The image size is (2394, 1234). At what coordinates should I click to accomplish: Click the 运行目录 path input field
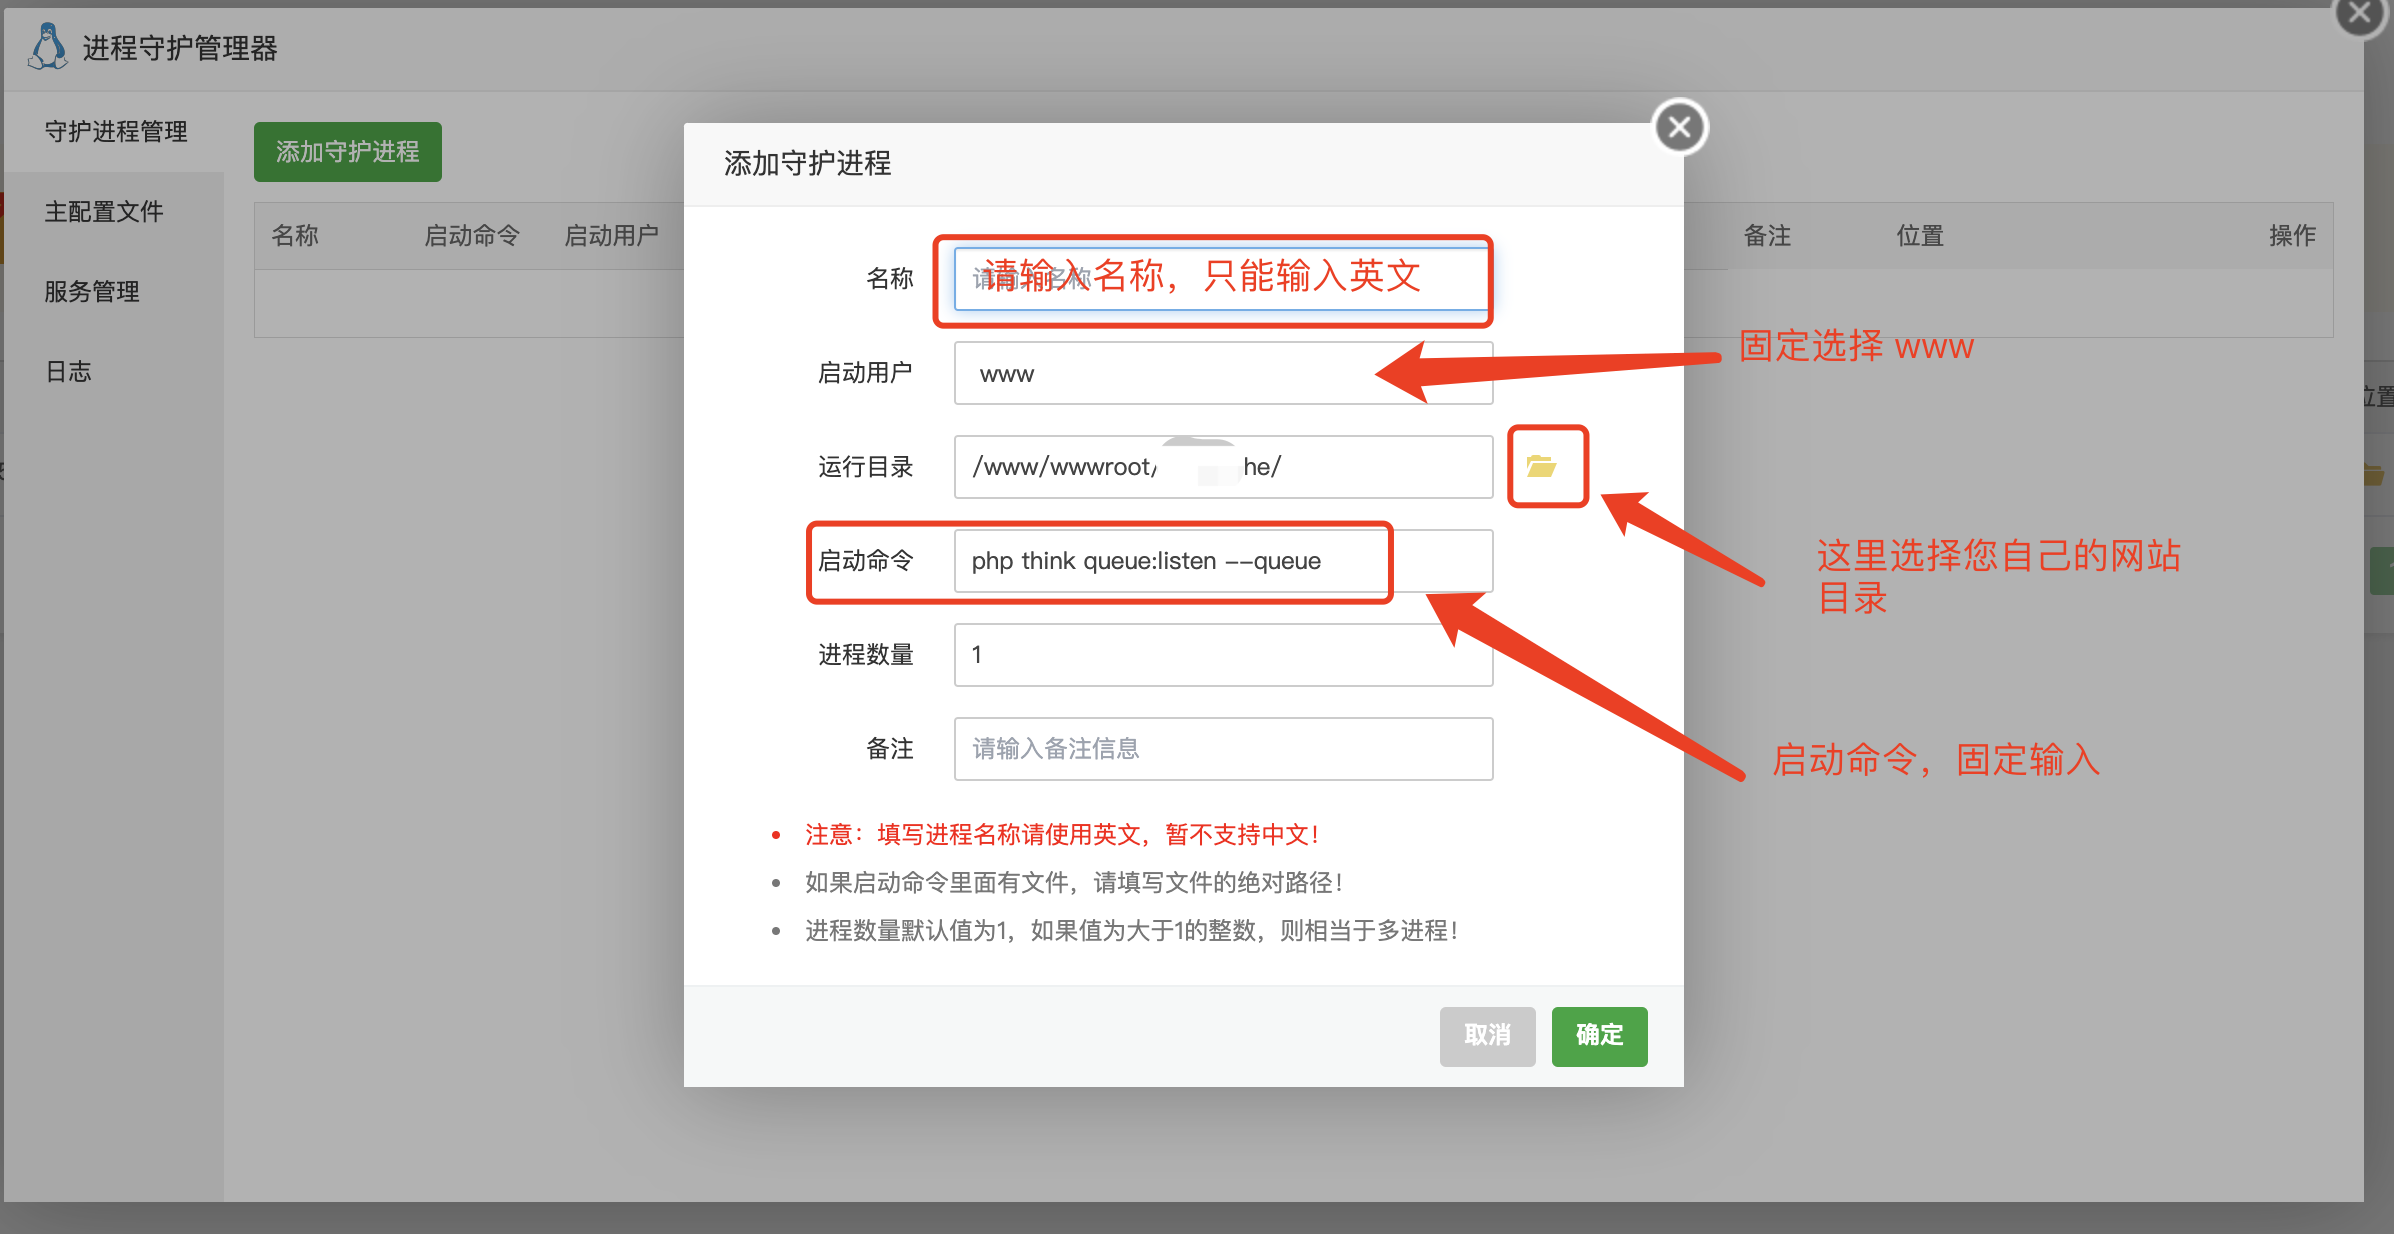click(x=1222, y=467)
